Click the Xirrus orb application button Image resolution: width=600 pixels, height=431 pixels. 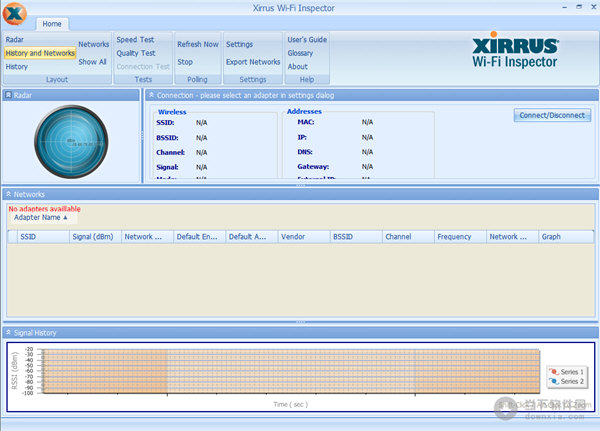tap(15, 14)
